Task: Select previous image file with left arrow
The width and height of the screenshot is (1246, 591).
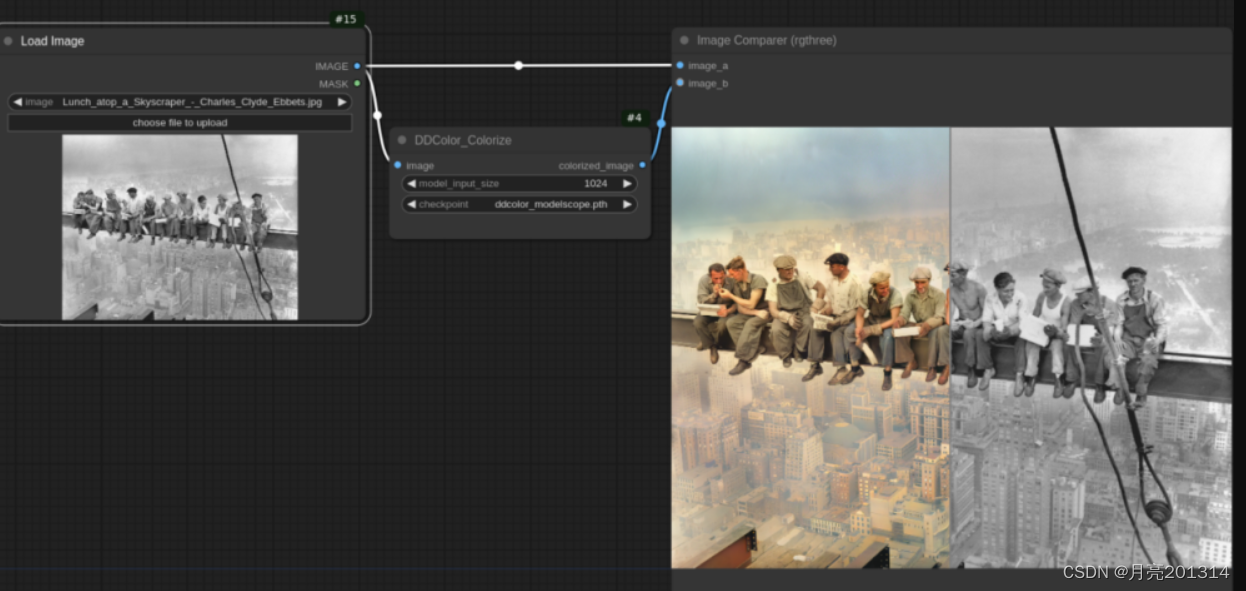Action: click(x=17, y=102)
